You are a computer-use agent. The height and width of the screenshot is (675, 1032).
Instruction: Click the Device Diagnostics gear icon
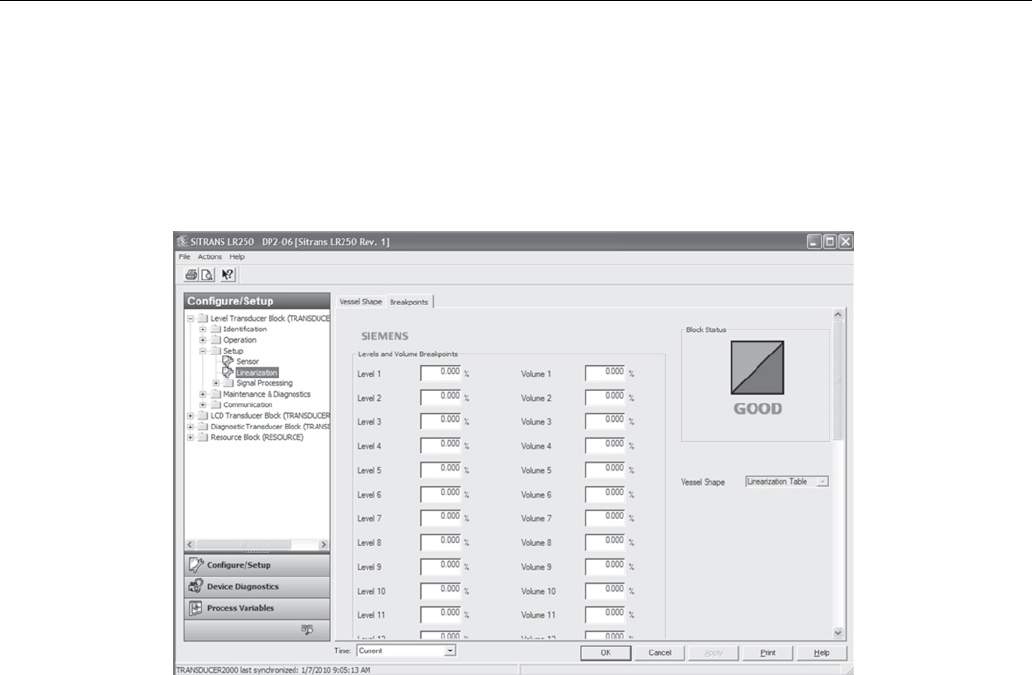pyautogui.click(x=196, y=586)
